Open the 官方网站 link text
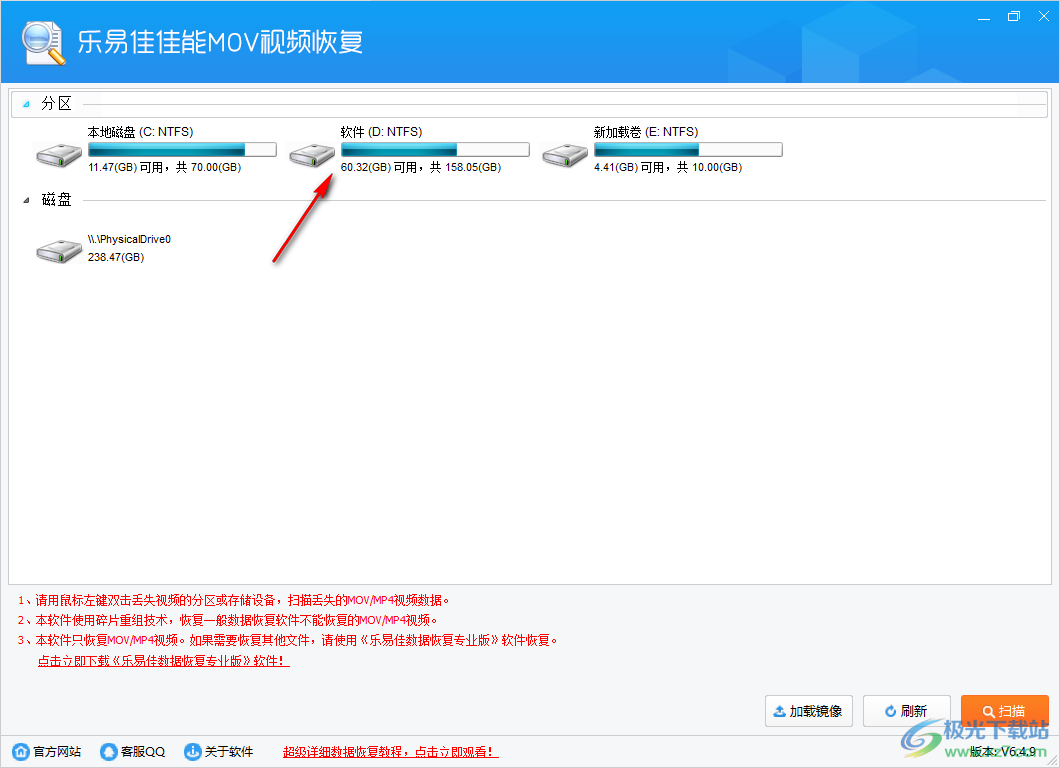The width and height of the screenshot is (1060, 768). [57, 751]
